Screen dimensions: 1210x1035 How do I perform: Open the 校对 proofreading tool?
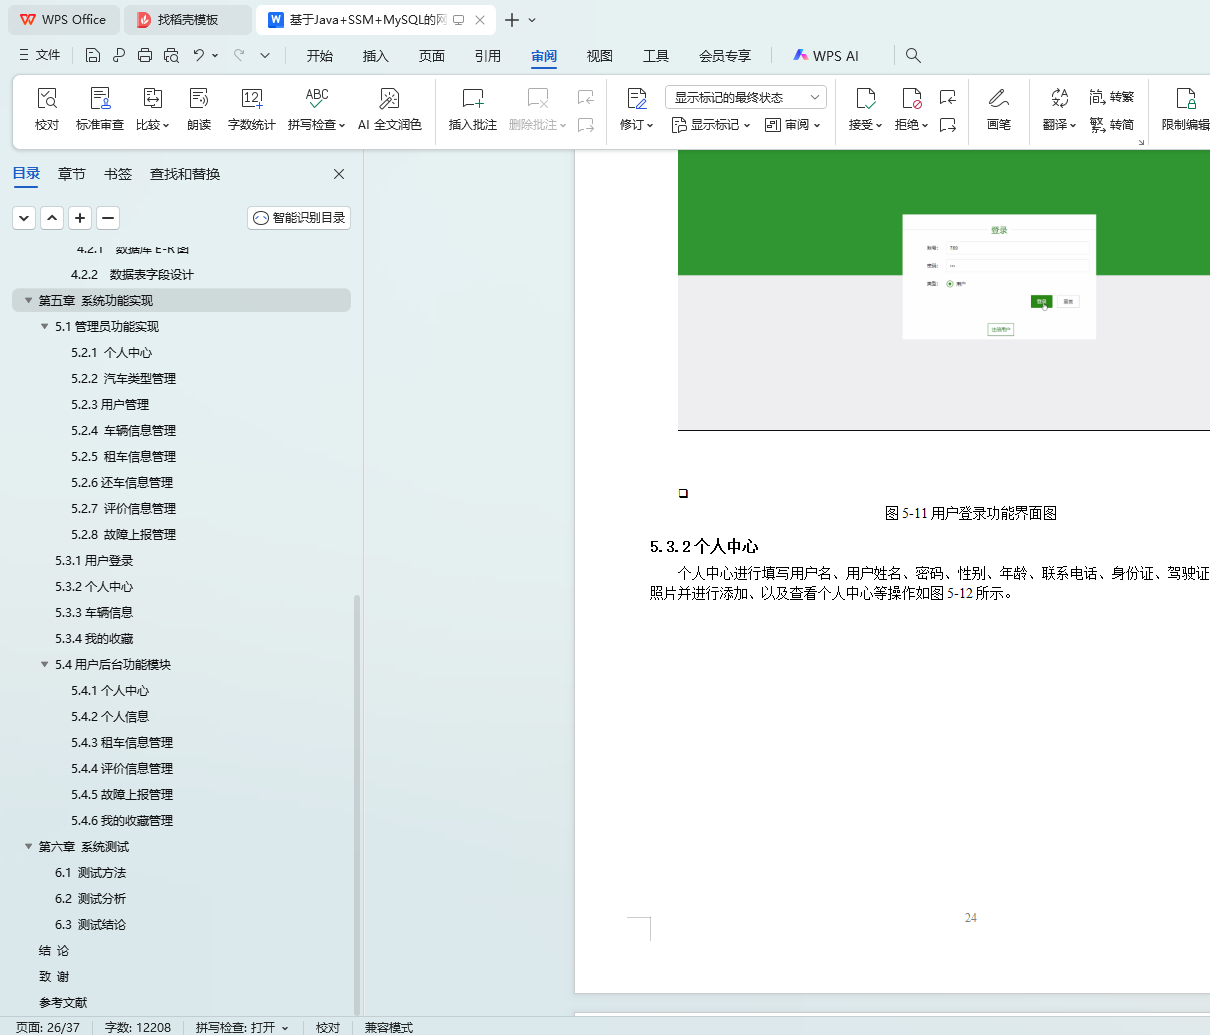(47, 109)
